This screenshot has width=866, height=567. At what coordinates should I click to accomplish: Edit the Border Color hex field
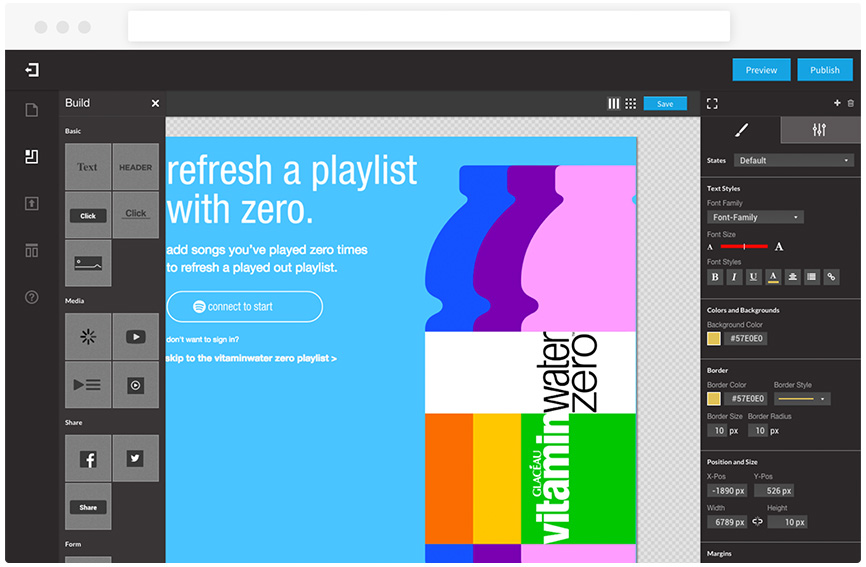point(746,399)
